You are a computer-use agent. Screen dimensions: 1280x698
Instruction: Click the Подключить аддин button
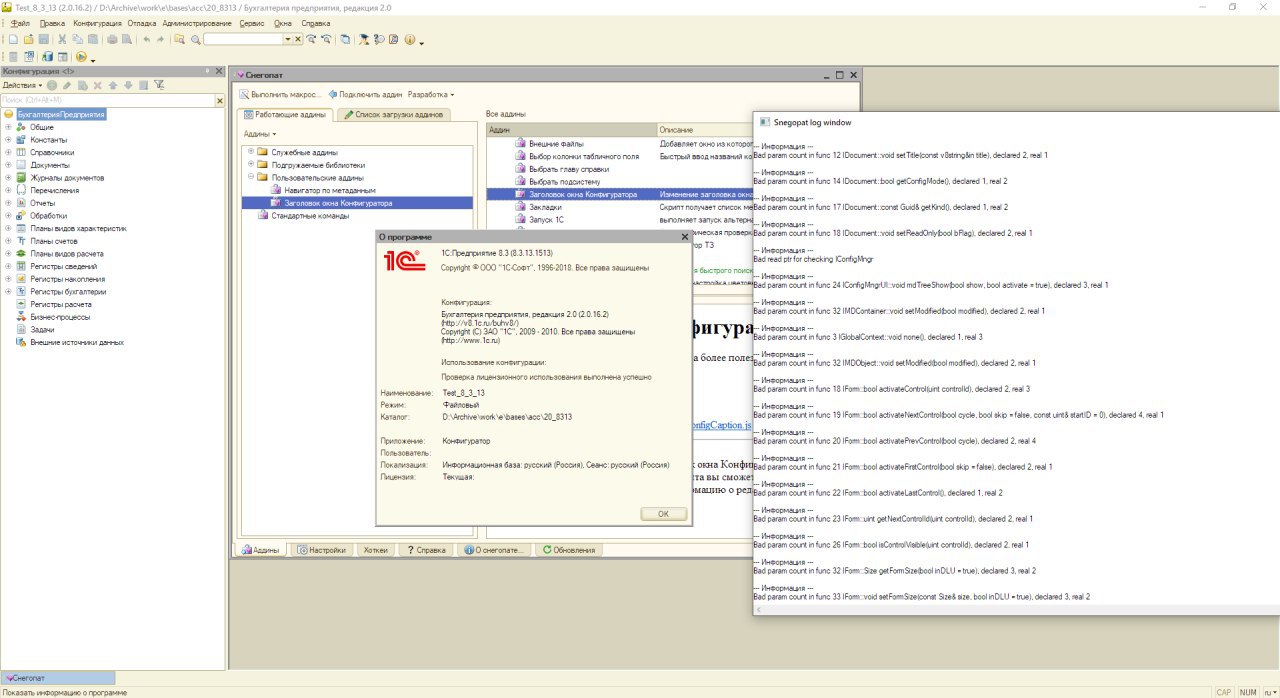click(365, 94)
